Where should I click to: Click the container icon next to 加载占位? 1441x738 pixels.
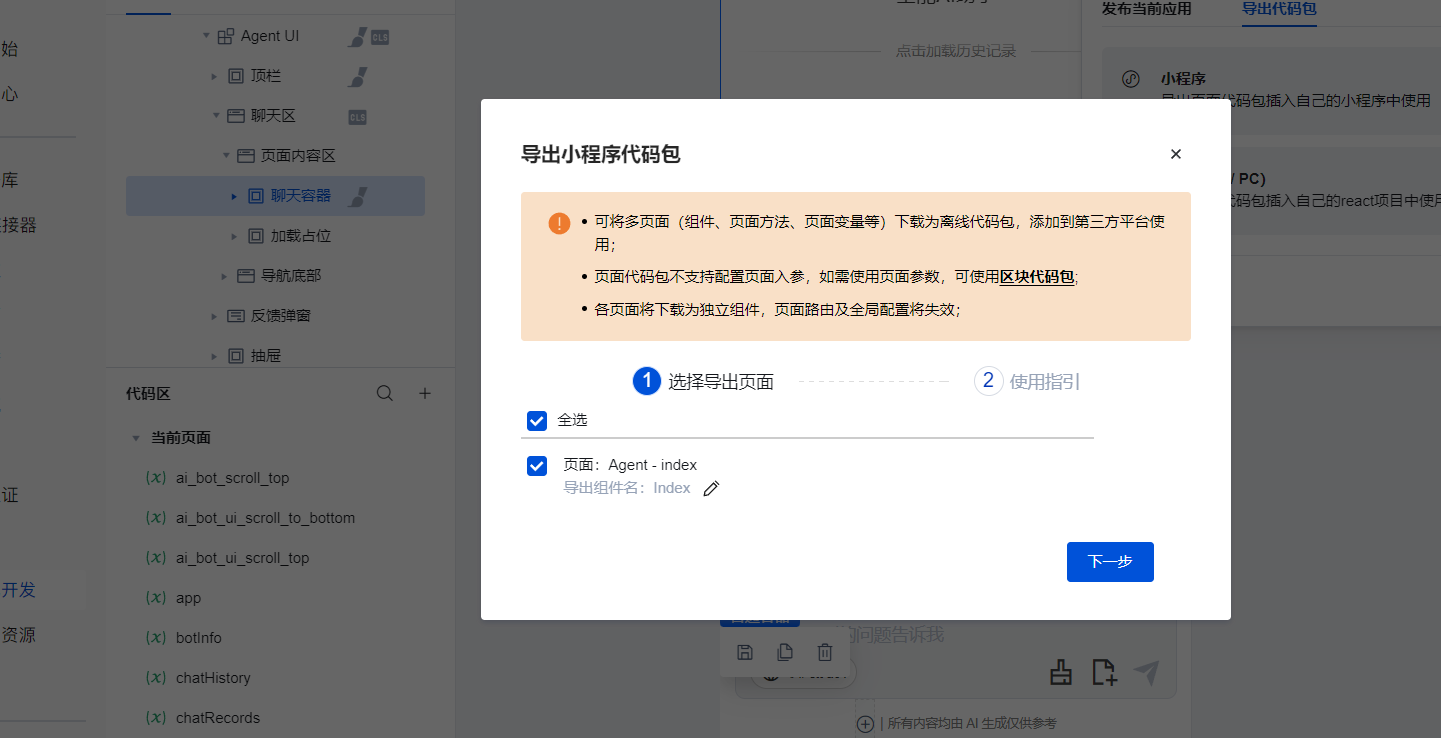click(256, 236)
